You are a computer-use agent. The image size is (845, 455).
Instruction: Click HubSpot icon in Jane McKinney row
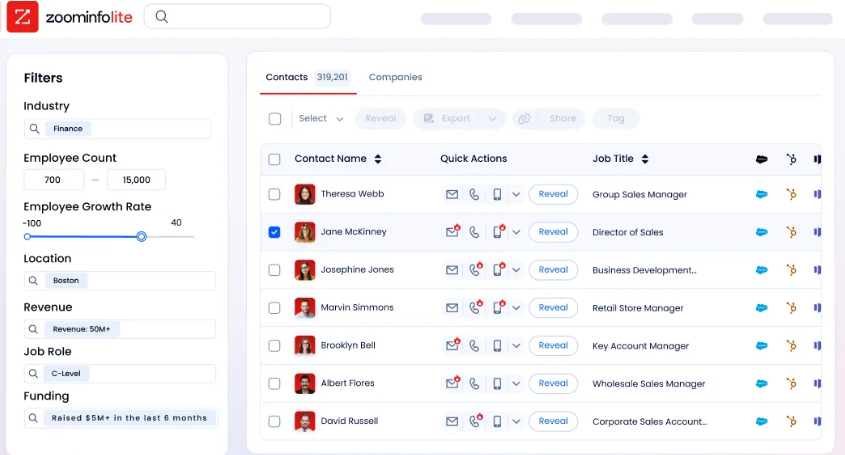[791, 232]
